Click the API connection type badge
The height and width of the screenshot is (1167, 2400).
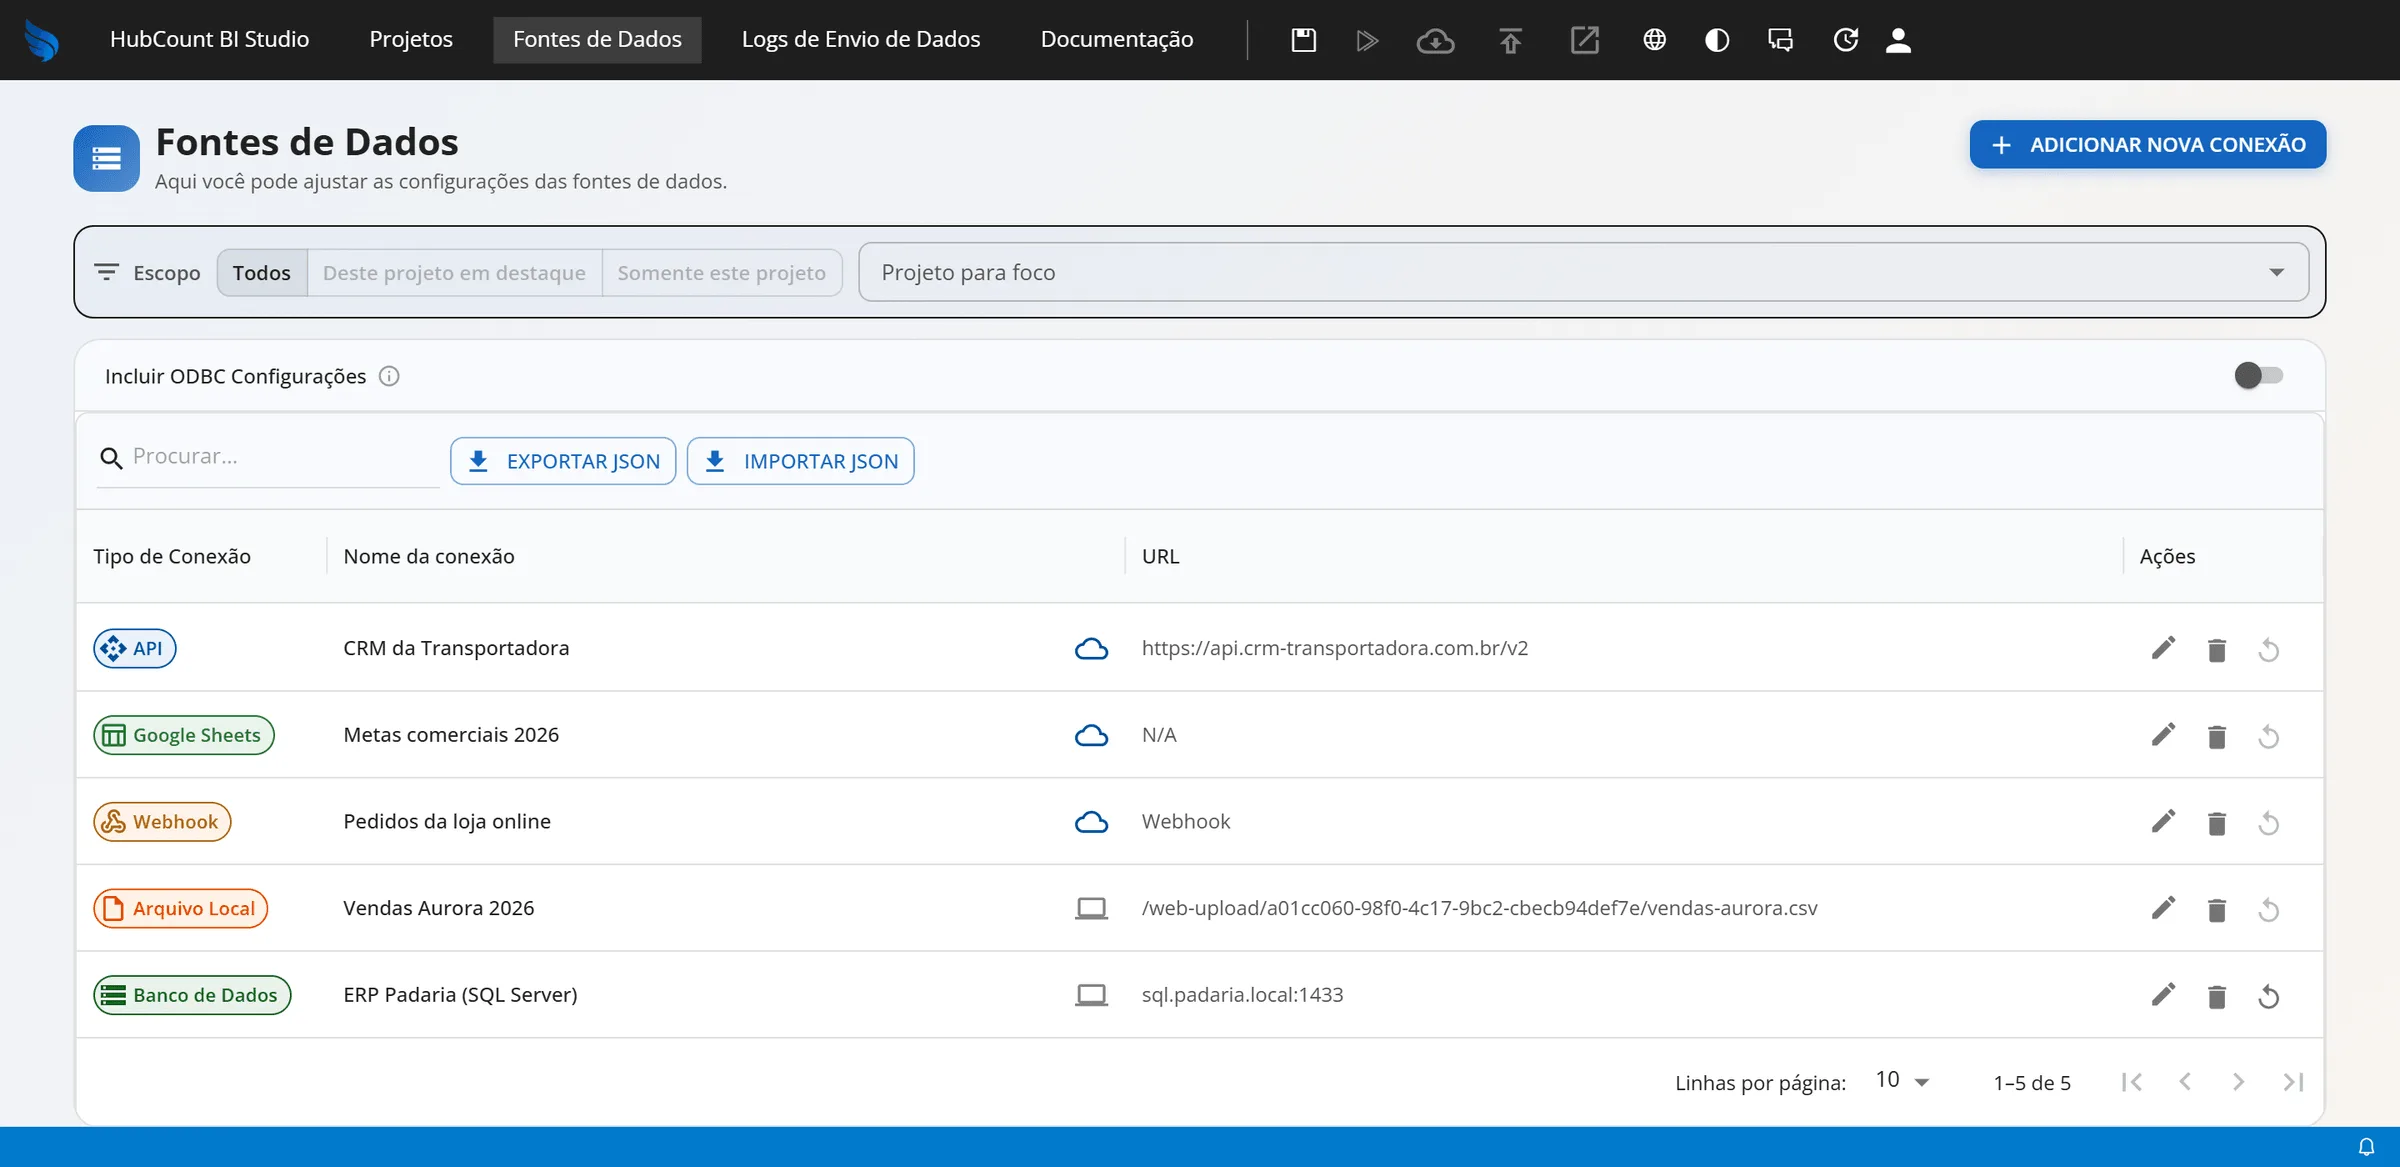(135, 648)
